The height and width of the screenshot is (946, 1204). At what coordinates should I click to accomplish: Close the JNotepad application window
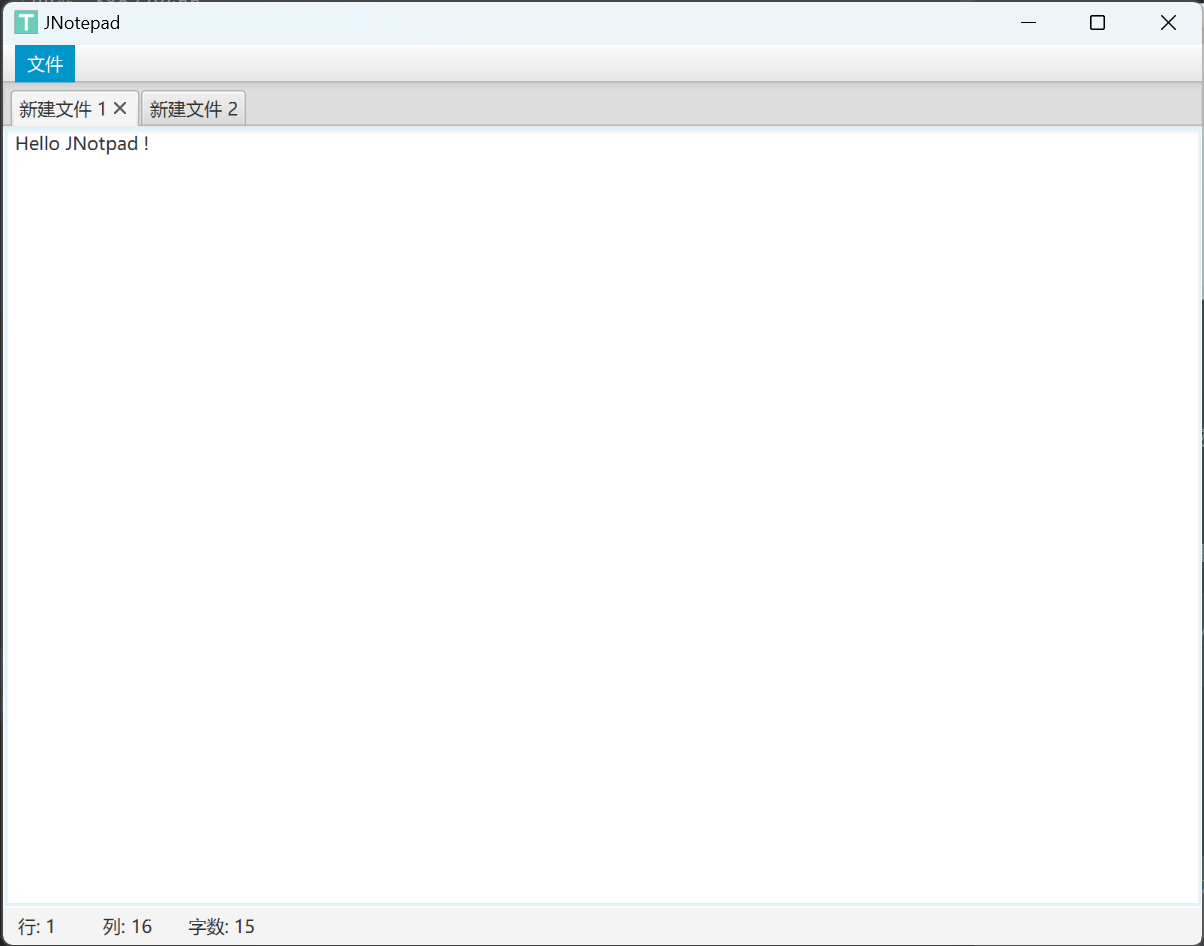pyautogui.click(x=1168, y=22)
